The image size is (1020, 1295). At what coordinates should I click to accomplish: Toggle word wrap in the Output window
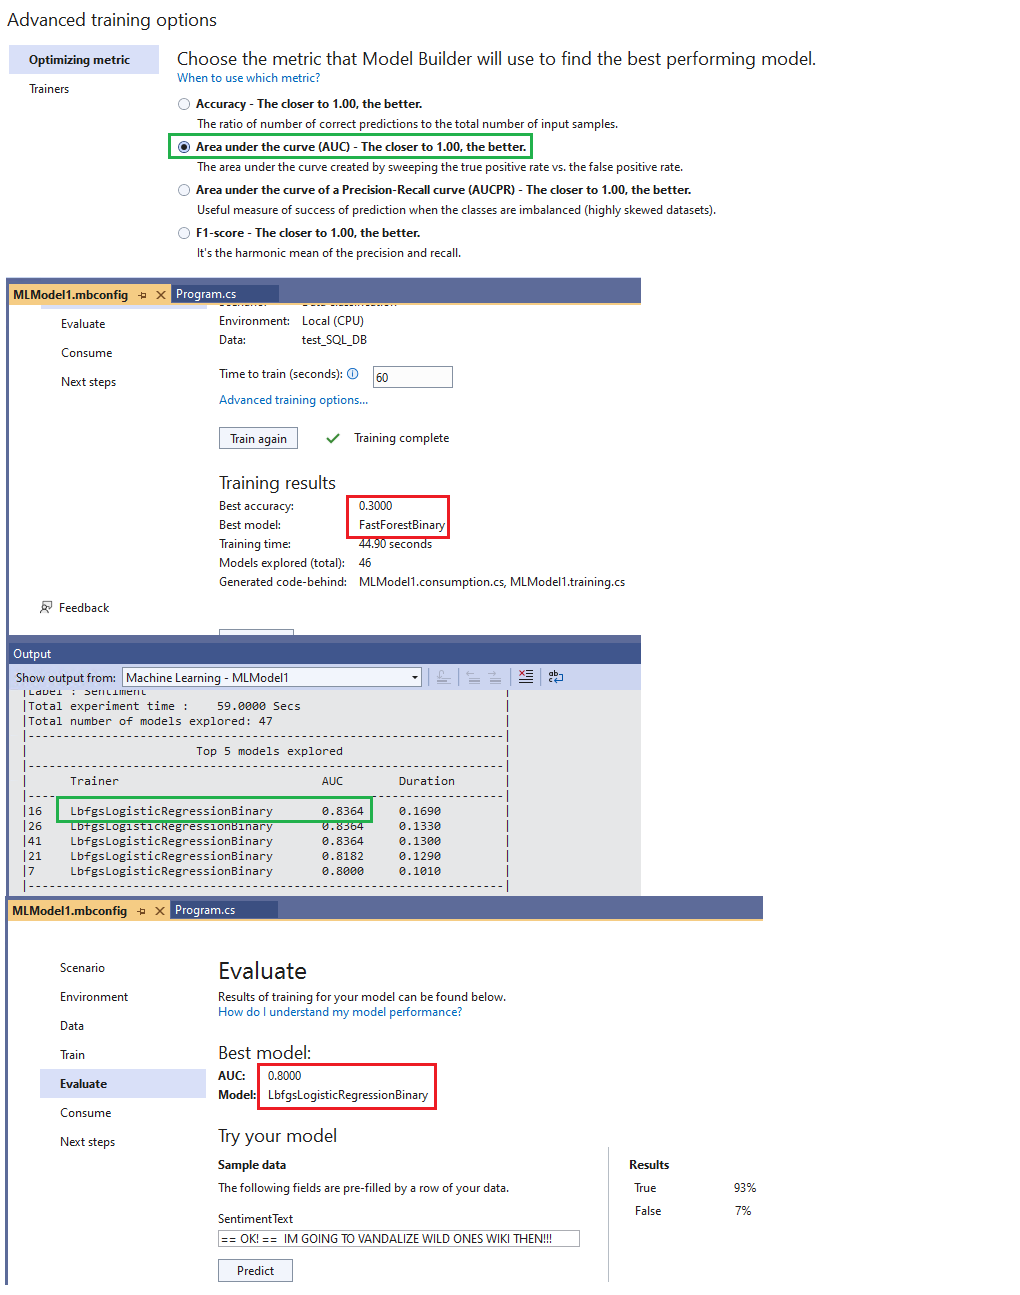tap(556, 677)
